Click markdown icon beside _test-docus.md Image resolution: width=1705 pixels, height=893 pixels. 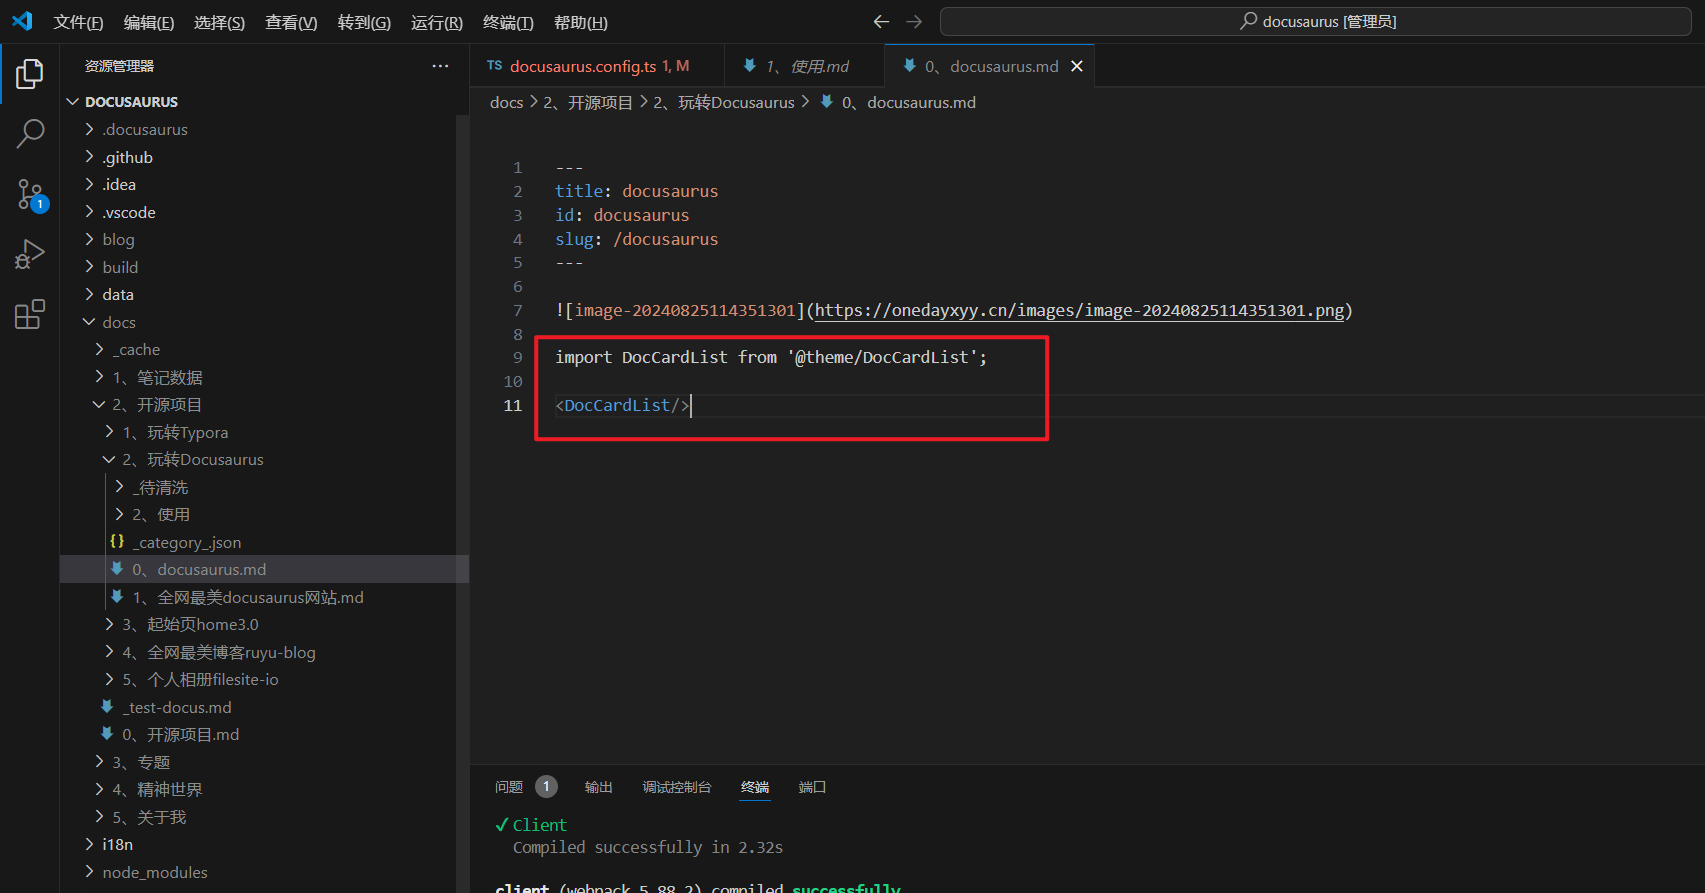pos(107,707)
